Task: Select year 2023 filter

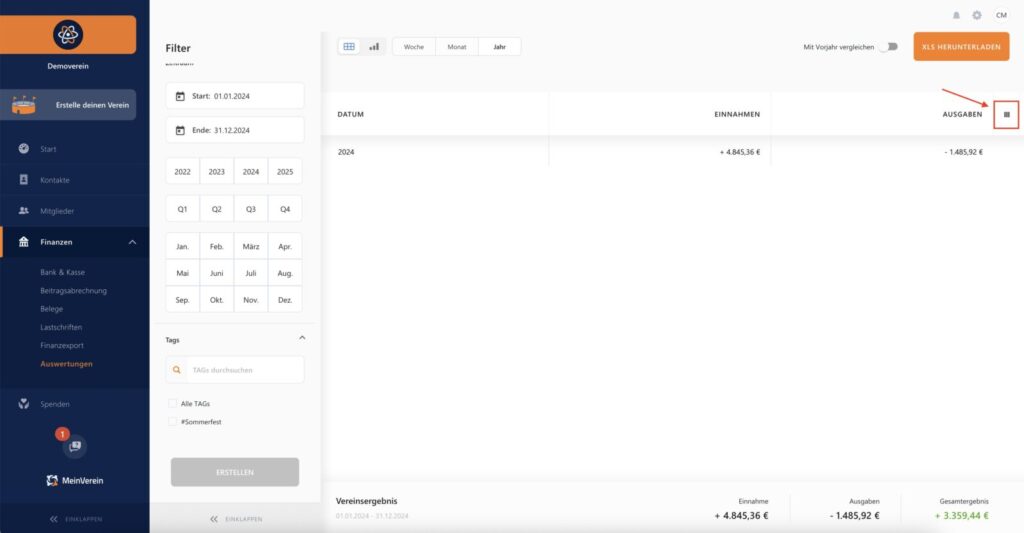Action: (x=216, y=172)
